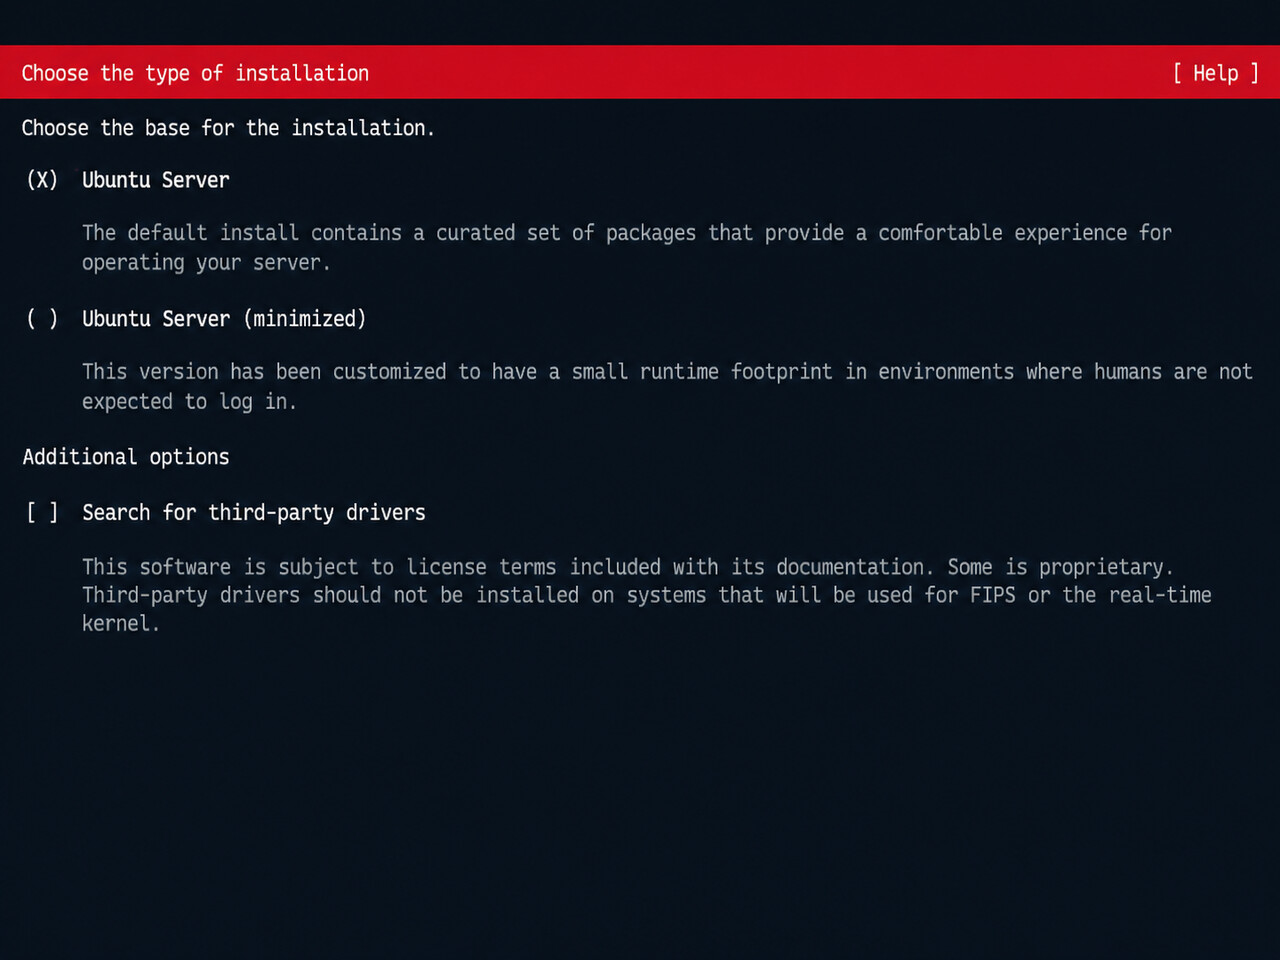Select the Ubuntu Server radio button
Viewport: 1280px width, 960px height.
click(x=42, y=180)
